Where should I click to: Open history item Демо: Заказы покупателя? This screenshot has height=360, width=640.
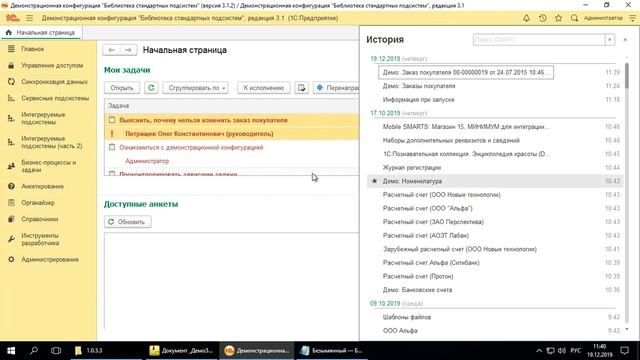[419, 86]
